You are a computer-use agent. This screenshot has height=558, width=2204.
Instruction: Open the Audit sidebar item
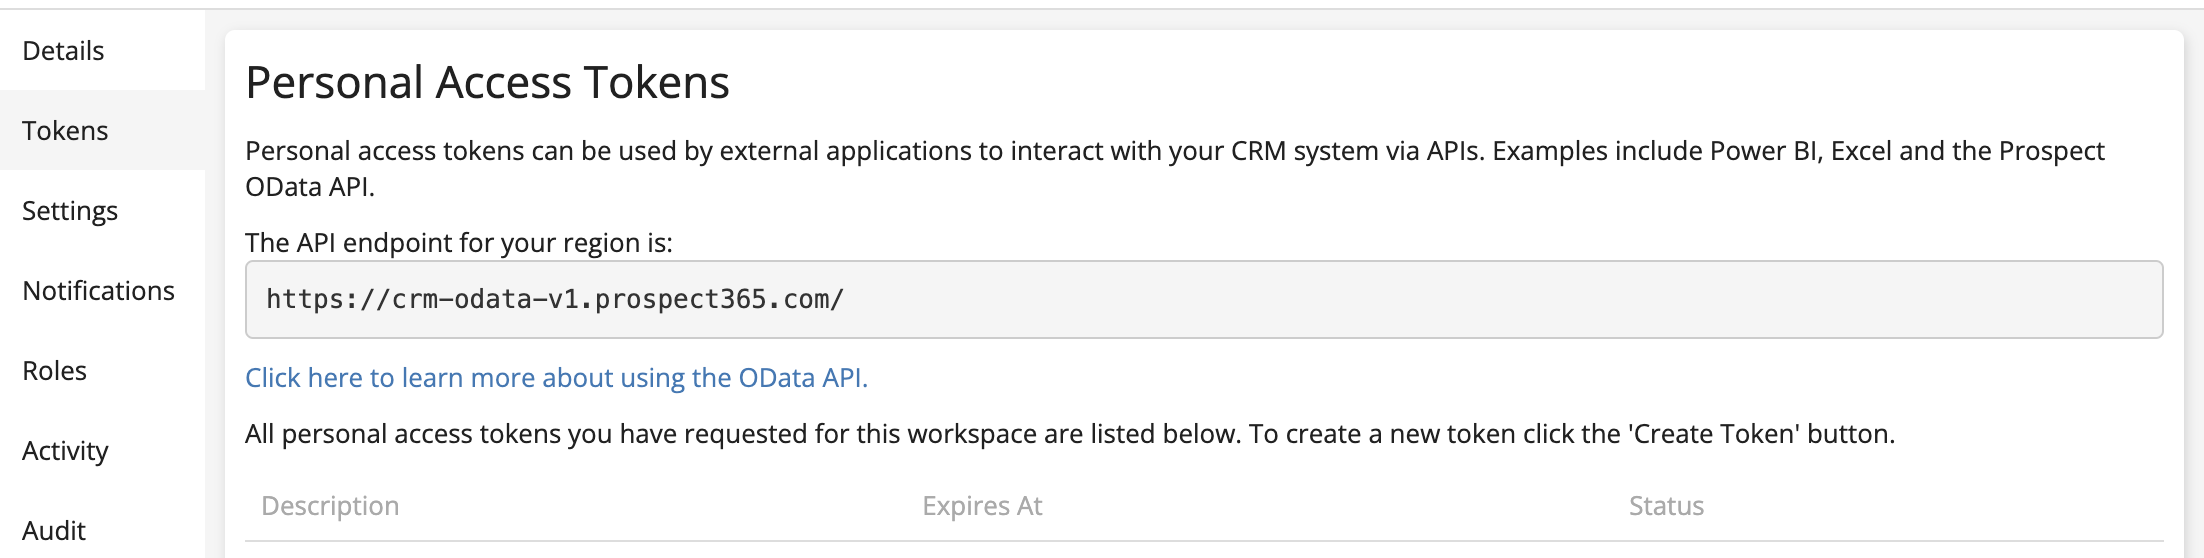tap(54, 530)
